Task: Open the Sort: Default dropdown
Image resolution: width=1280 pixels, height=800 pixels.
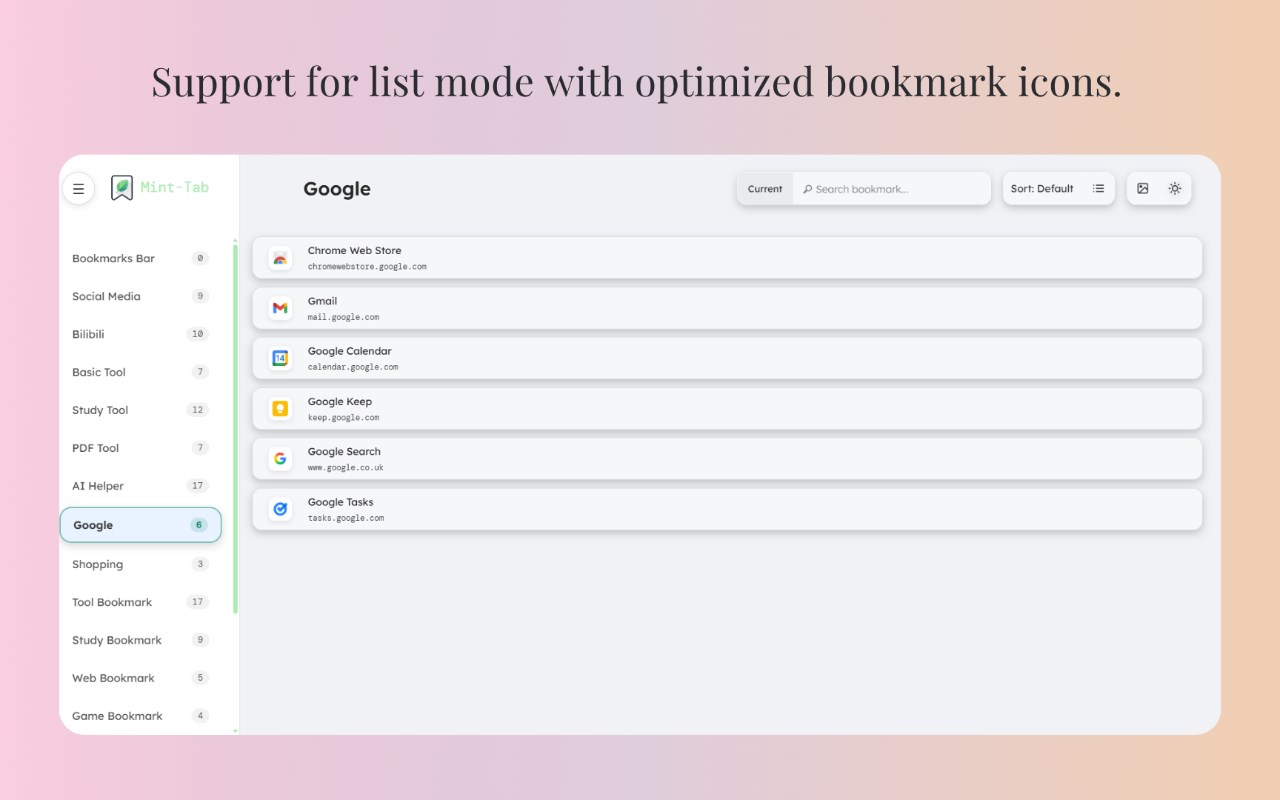Action: (1042, 188)
